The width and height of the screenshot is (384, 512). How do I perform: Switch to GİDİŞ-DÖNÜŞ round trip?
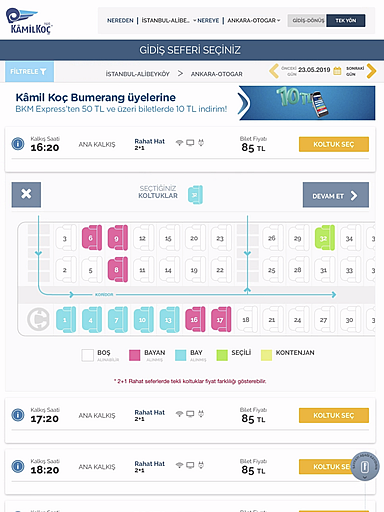click(307, 21)
